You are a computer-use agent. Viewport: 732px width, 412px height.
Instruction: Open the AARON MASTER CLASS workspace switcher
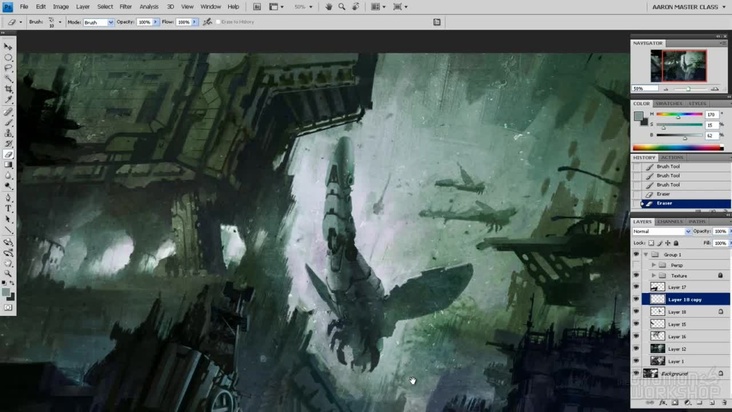point(688,7)
